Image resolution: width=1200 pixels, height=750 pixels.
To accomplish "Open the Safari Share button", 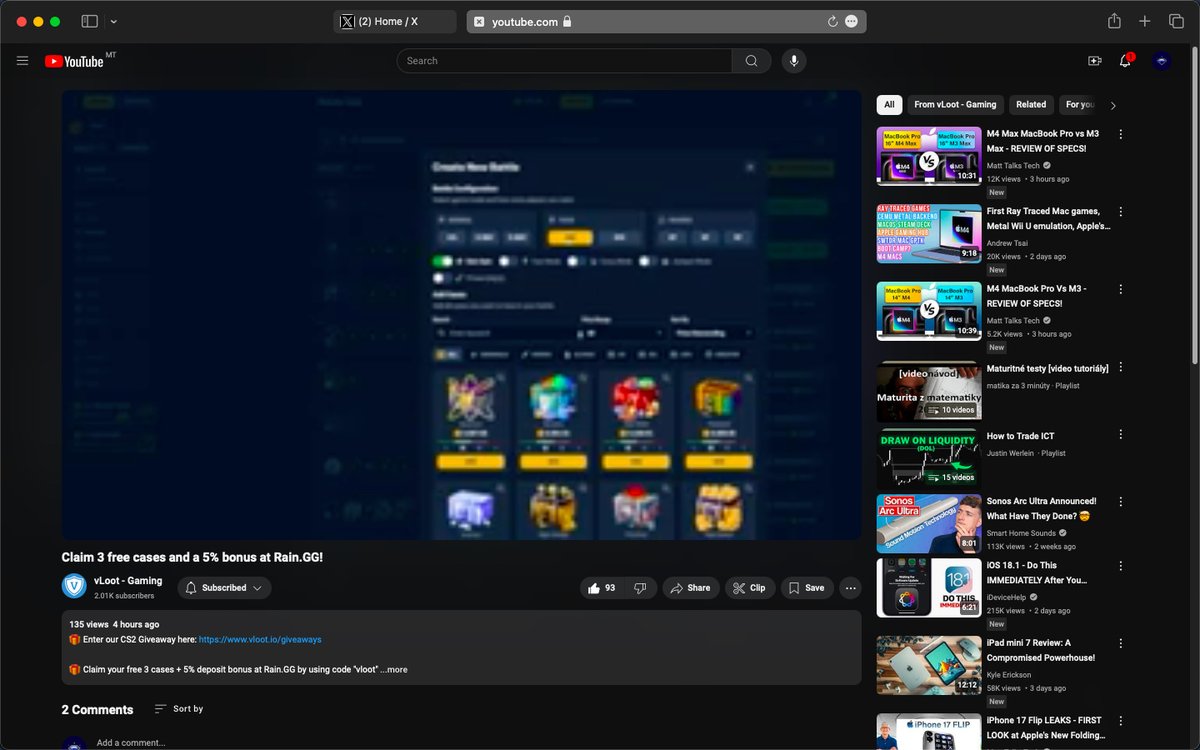I will pyautogui.click(x=1114, y=21).
